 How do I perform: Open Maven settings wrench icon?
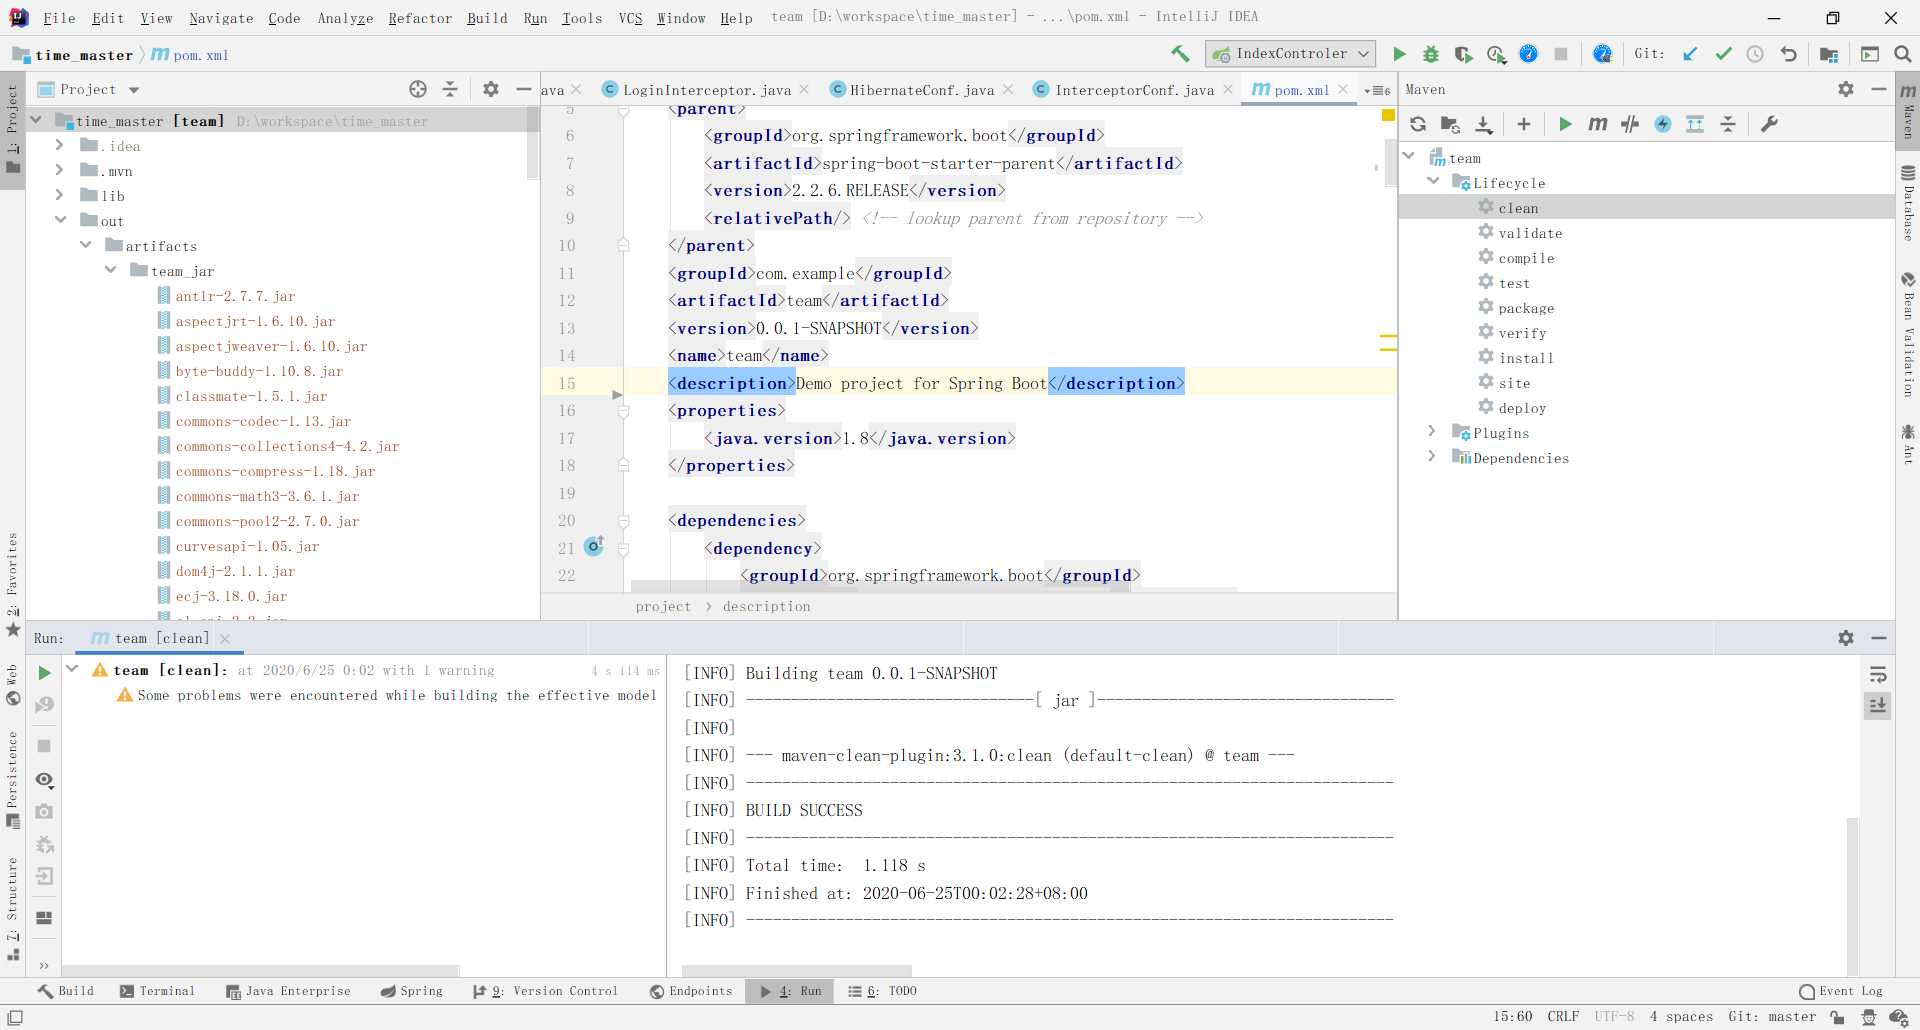coord(1769,124)
